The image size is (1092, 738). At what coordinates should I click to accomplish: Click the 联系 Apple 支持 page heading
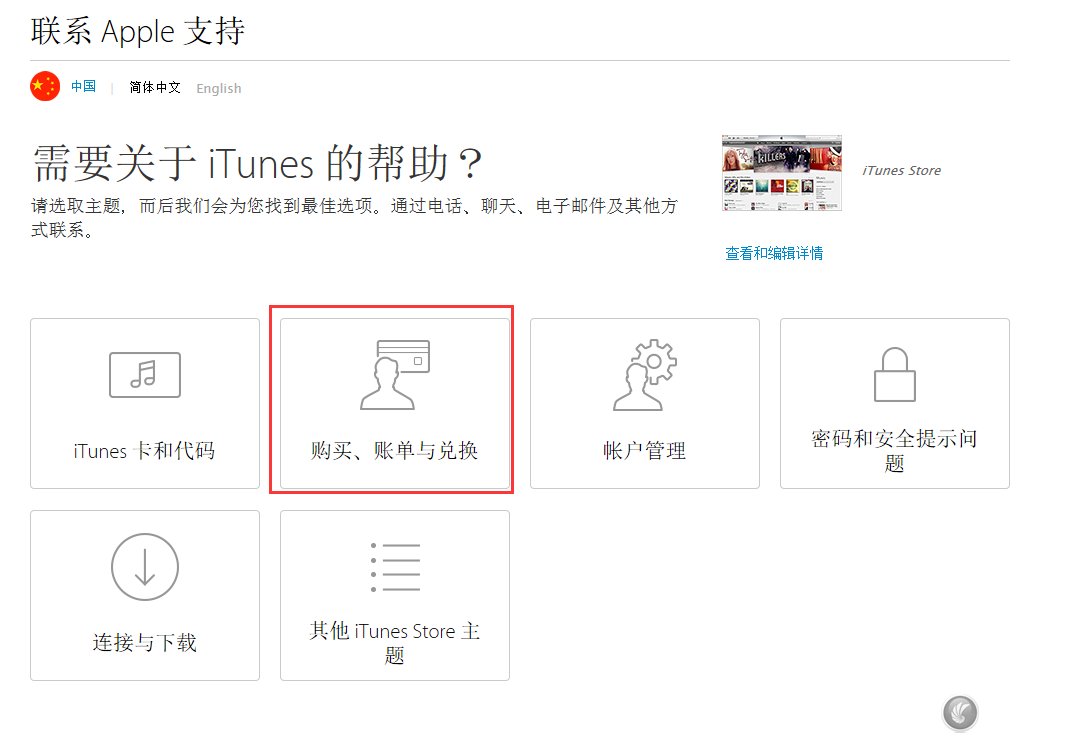136,31
